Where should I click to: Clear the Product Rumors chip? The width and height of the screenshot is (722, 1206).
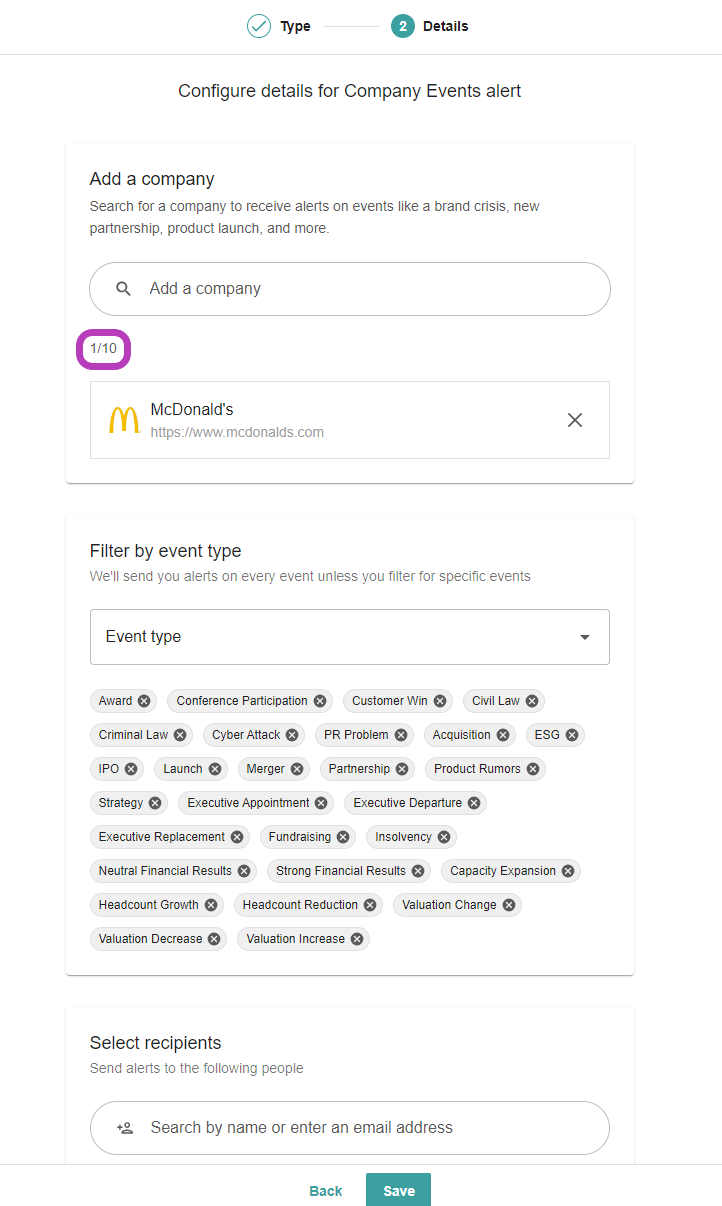533,769
